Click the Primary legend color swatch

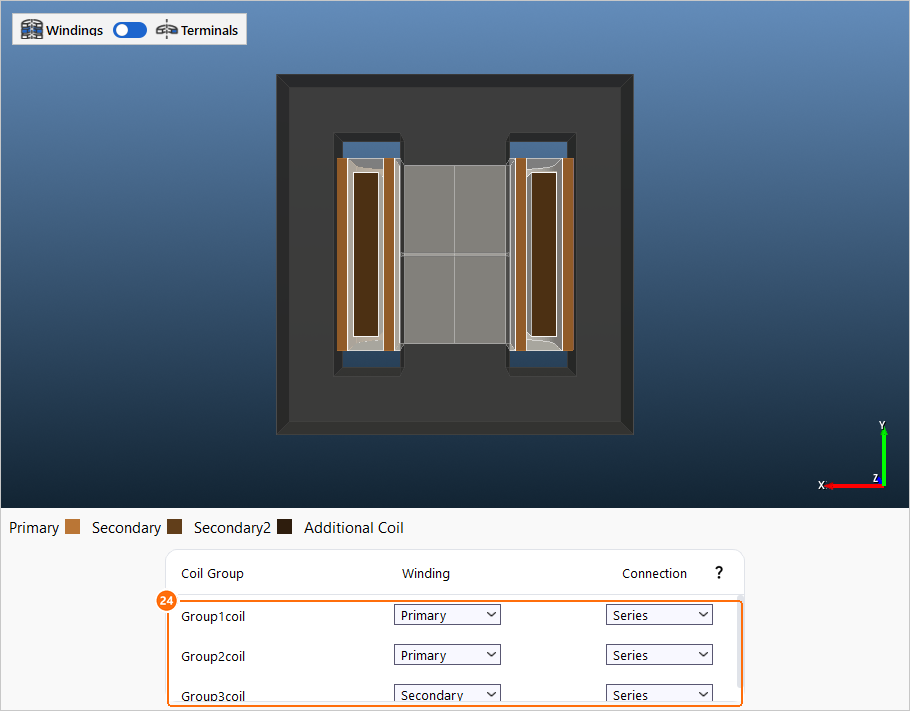tap(73, 526)
